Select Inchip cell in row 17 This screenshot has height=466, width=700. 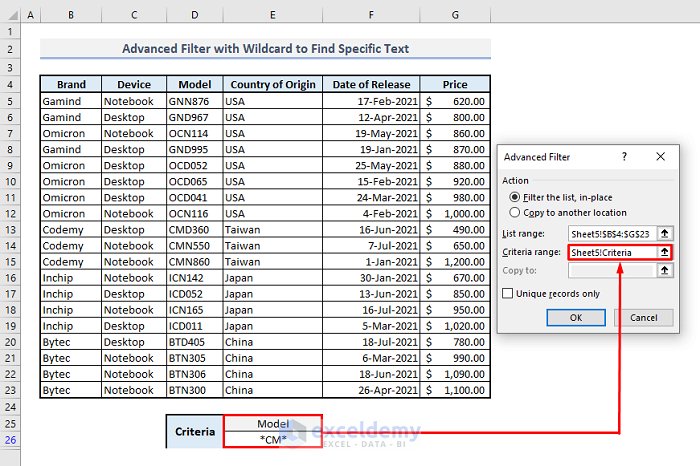[x=71, y=294]
